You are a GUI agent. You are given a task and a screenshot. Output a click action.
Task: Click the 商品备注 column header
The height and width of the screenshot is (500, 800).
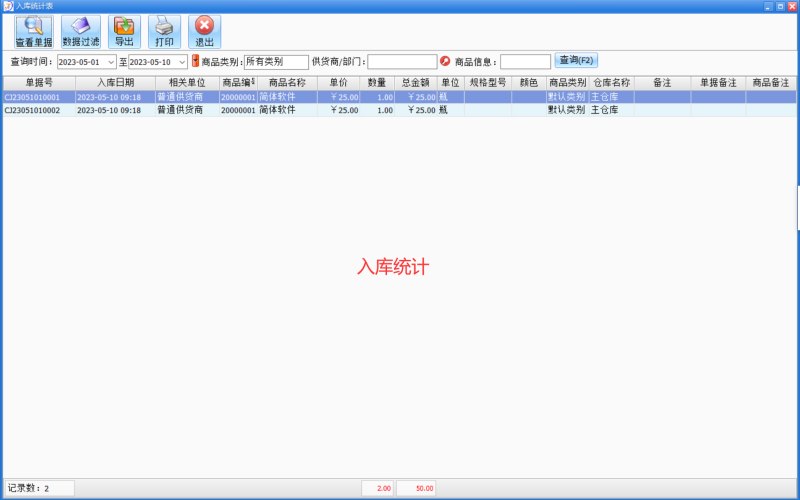coord(770,83)
